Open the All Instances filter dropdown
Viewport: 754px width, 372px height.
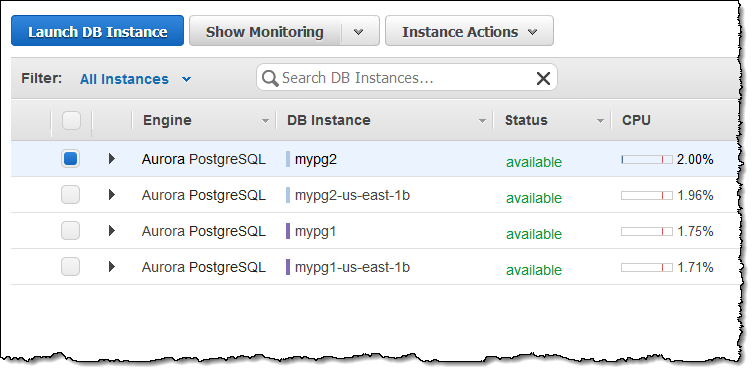click(136, 79)
